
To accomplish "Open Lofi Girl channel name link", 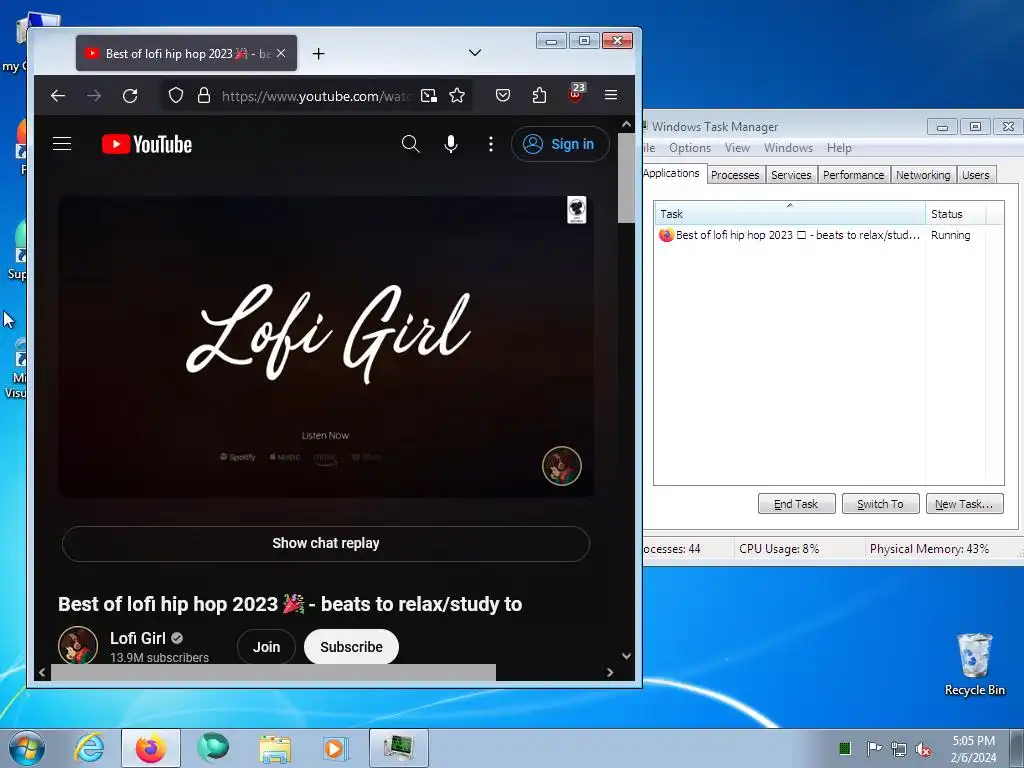I will pos(138,638).
